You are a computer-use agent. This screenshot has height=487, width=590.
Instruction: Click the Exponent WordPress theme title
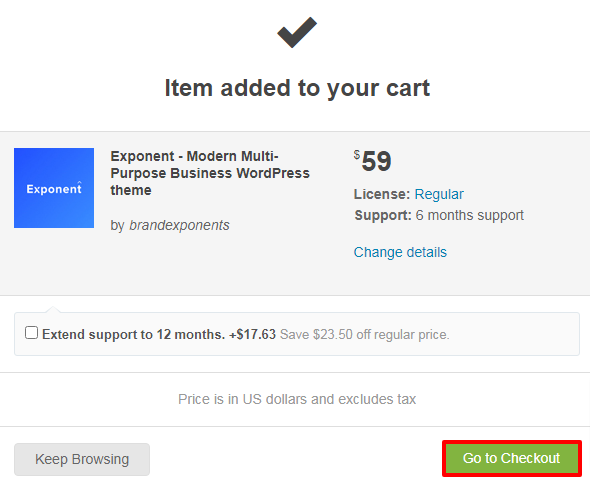(210, 173)
